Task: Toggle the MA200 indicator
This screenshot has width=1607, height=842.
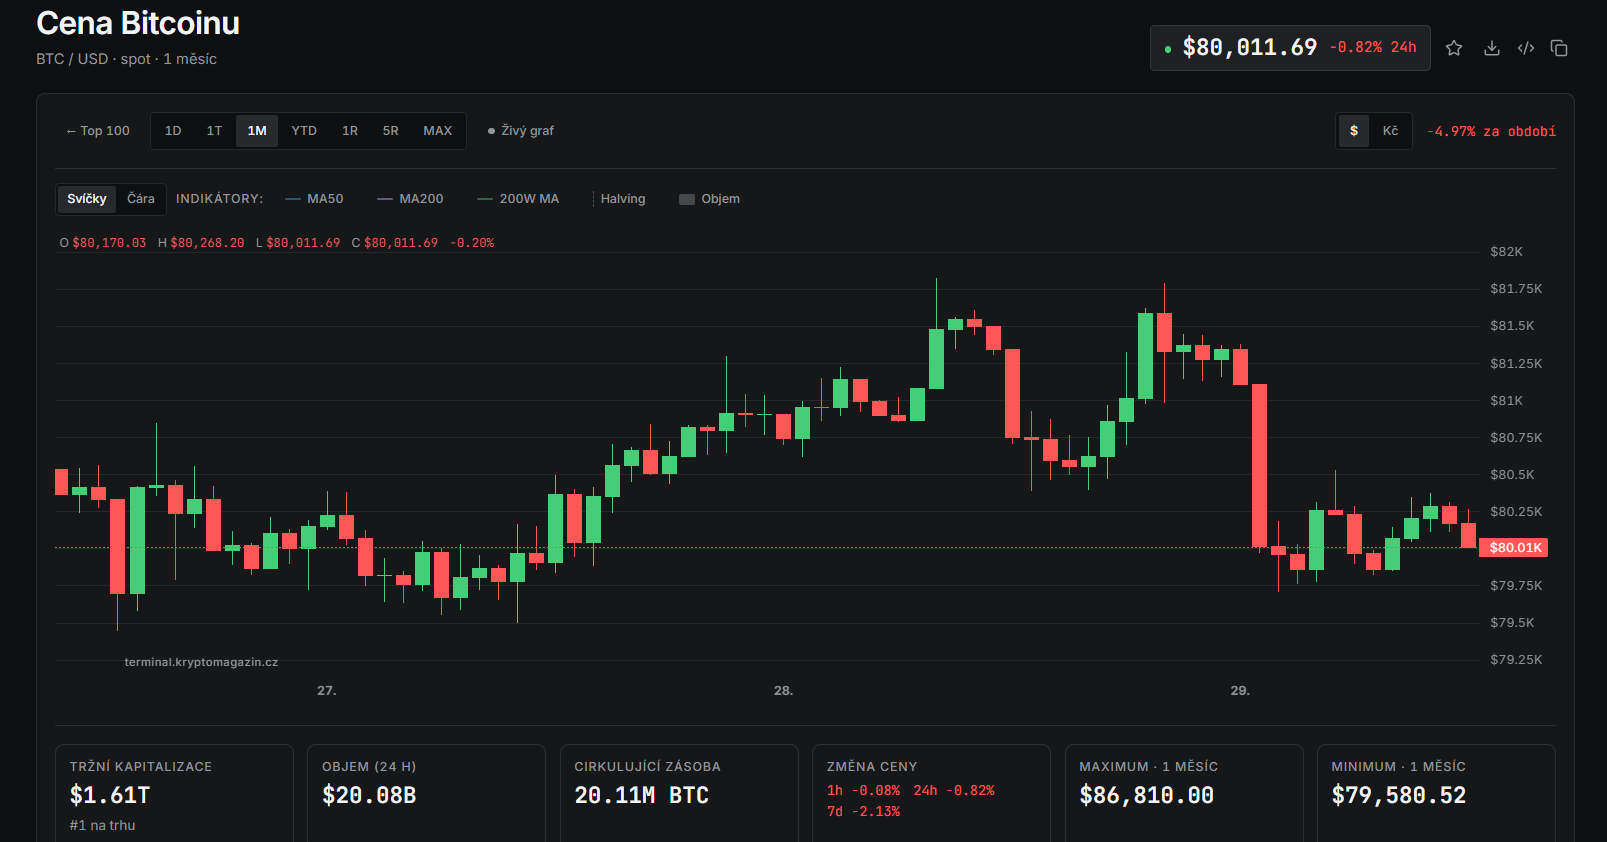Action: [x=410, y=199]
